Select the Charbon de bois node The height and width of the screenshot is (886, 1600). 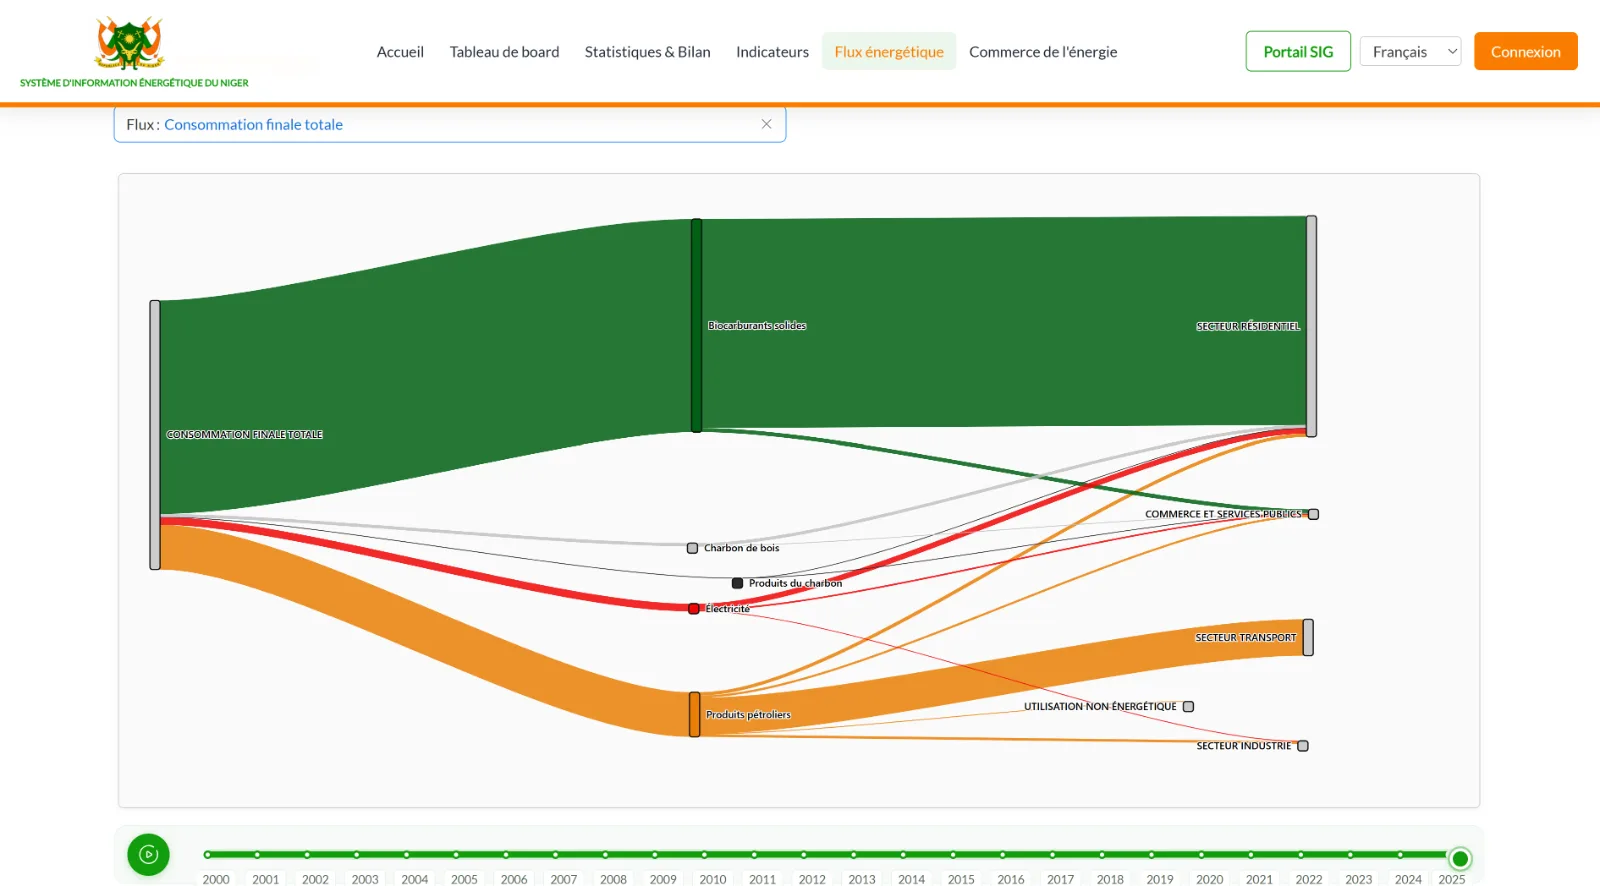[692, 548]
